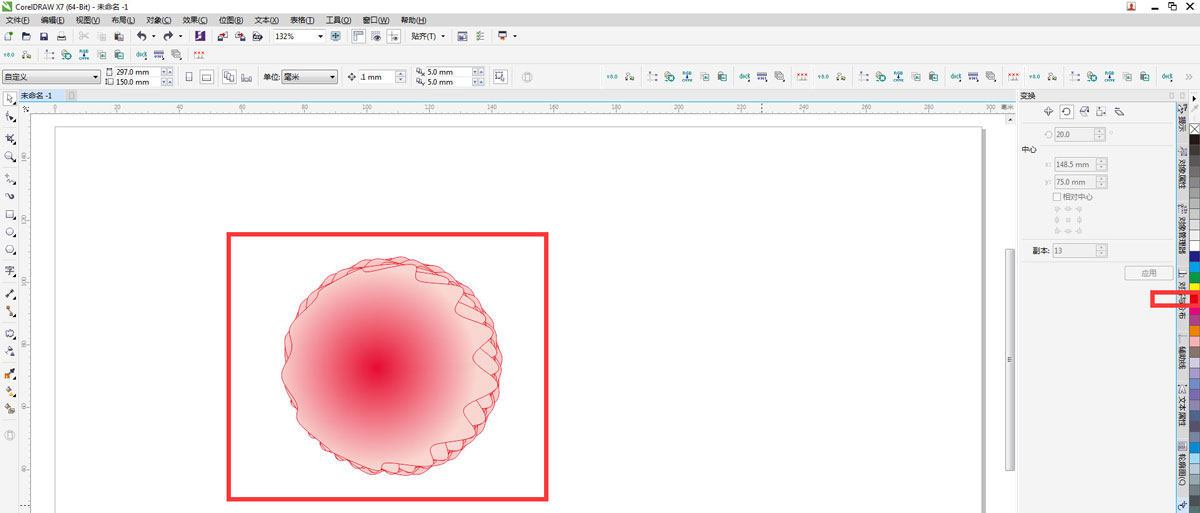Select the Zoom magnifier tool
This screenshot has height=513, width=1200.
10,157
